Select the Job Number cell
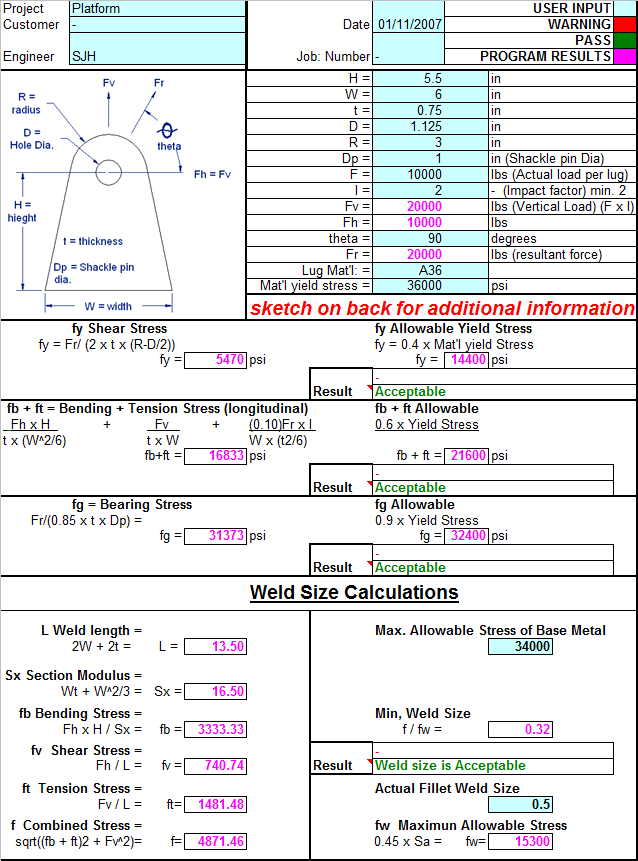The image size is (638, 861). [408, 57]
